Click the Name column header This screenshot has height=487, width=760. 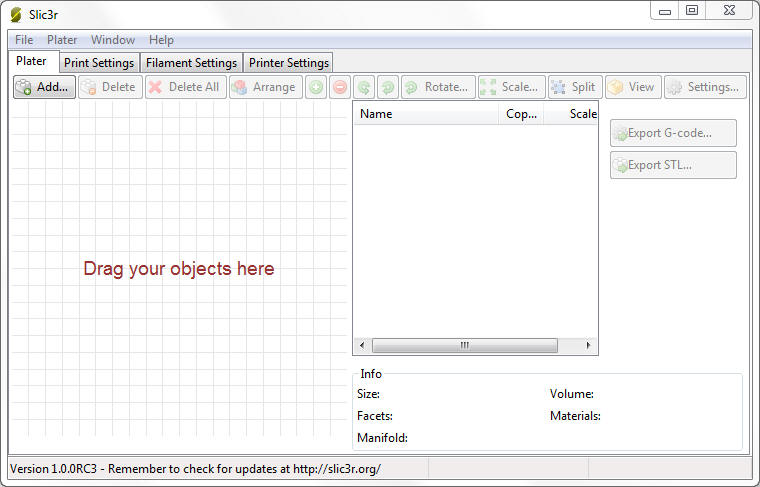point(426,114)
